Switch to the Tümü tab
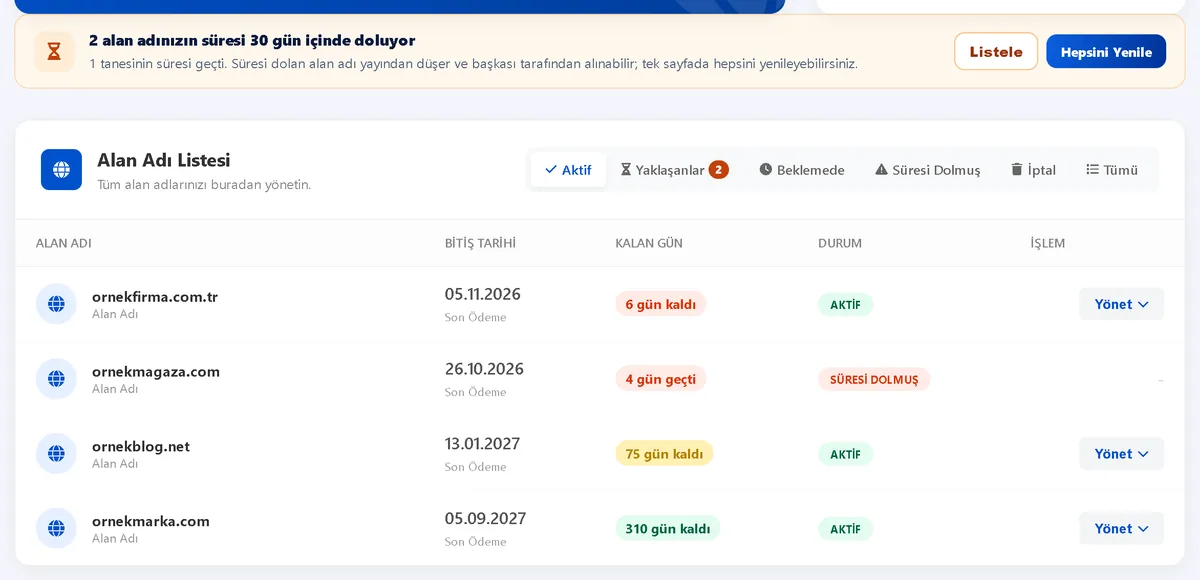The image size is (1200, 580). click(1112, 170)
